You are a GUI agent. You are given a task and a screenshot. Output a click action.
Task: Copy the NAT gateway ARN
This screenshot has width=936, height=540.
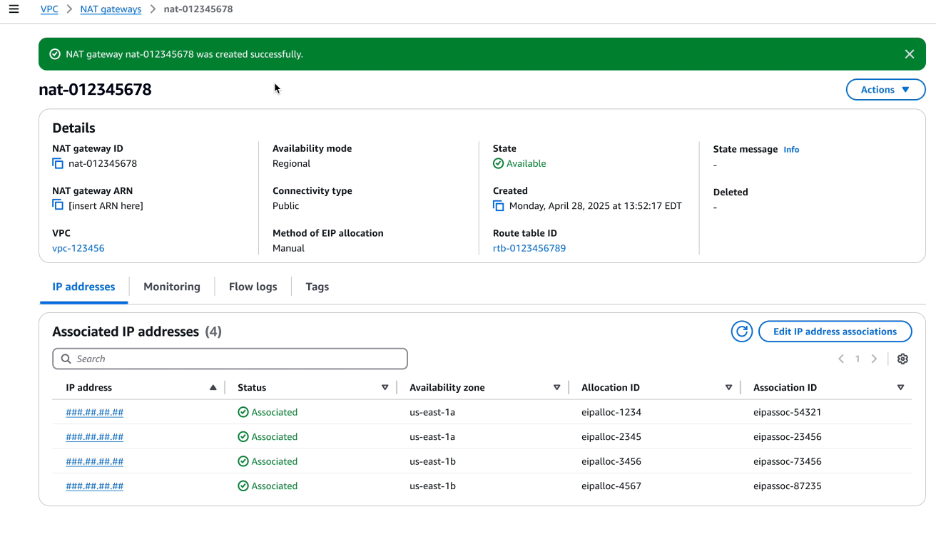pos(58,206)
